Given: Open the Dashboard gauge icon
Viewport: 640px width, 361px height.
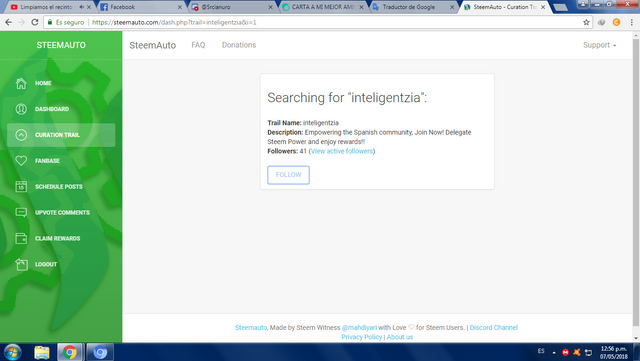Looking at the screenshot, I should [21, 109].
